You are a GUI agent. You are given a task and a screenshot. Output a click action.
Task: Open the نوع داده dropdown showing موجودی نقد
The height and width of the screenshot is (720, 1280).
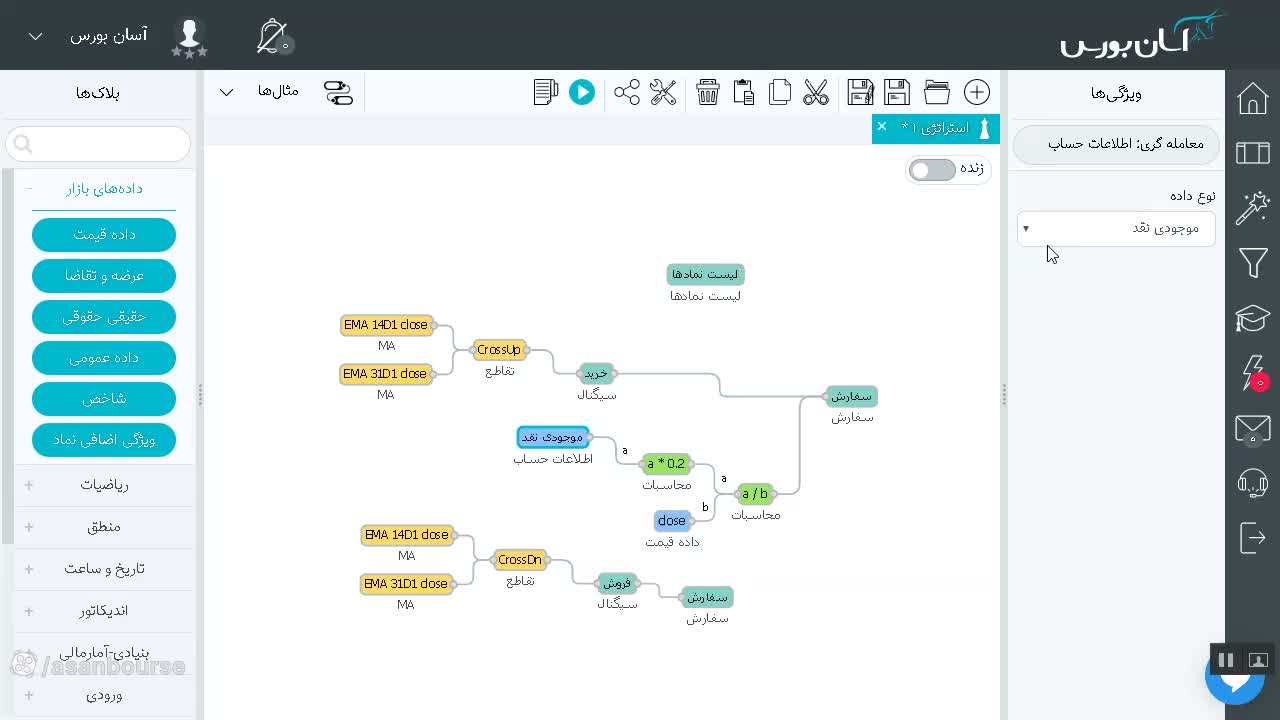(1116, 228)
